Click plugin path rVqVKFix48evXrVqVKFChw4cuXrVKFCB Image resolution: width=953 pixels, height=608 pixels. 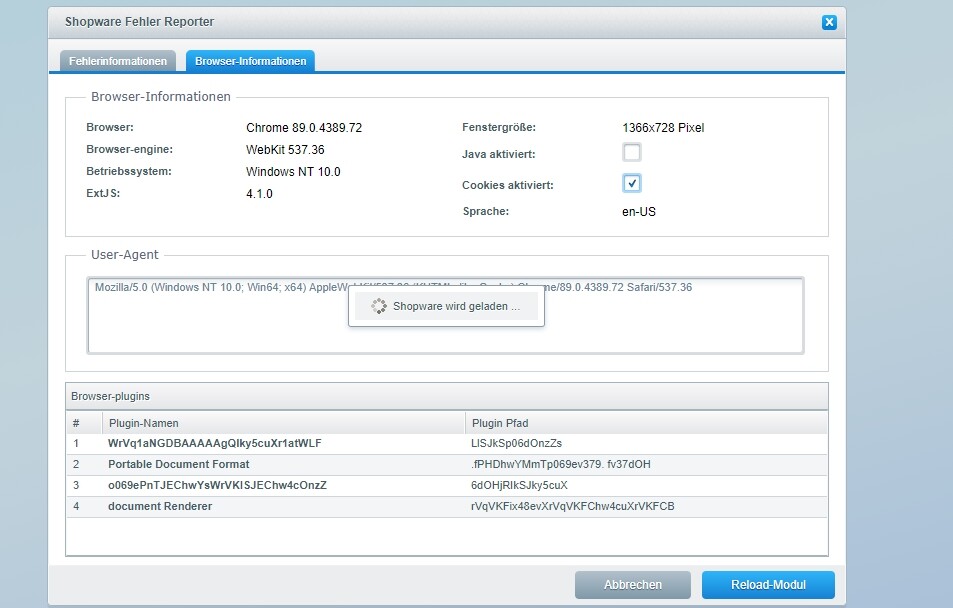point(573,506)
